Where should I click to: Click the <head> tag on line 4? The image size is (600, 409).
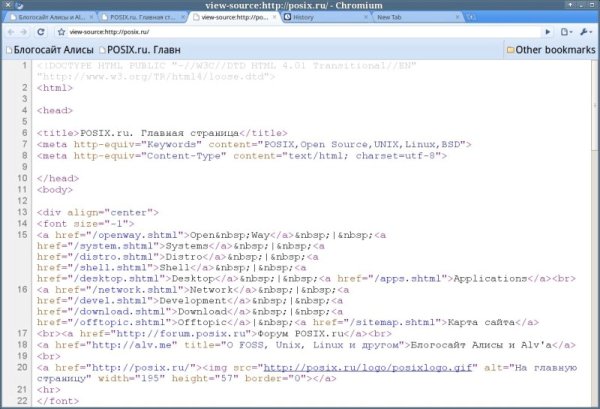pyautogui.click(x=55, y=111)
